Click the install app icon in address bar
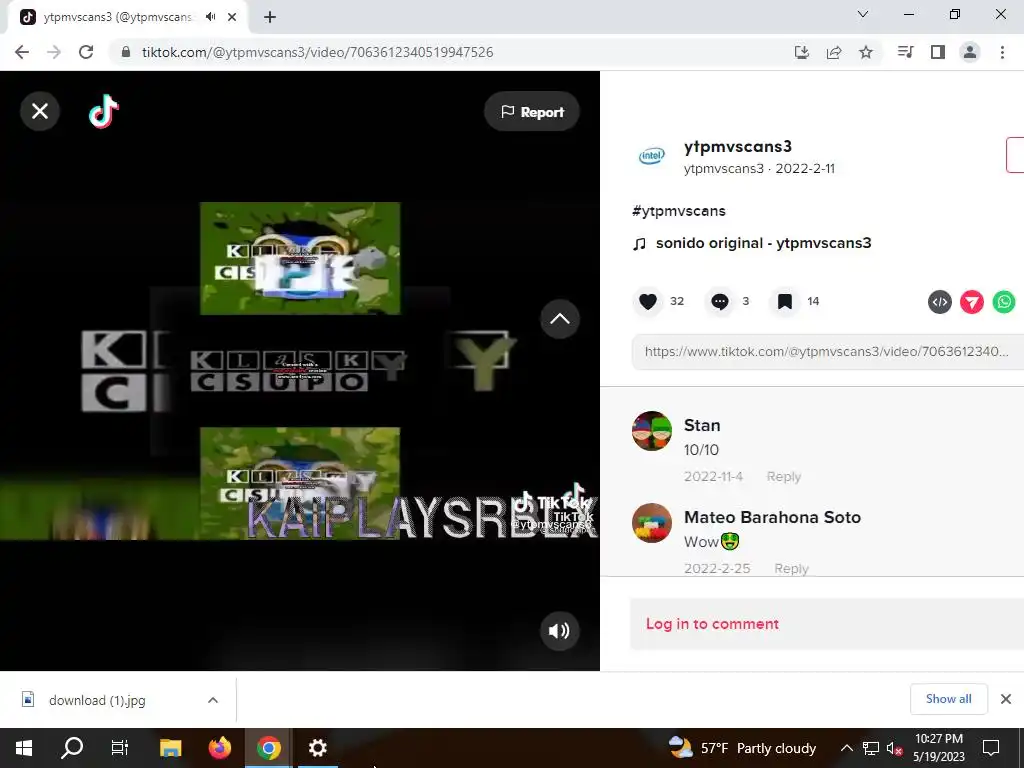 point(801,52)
